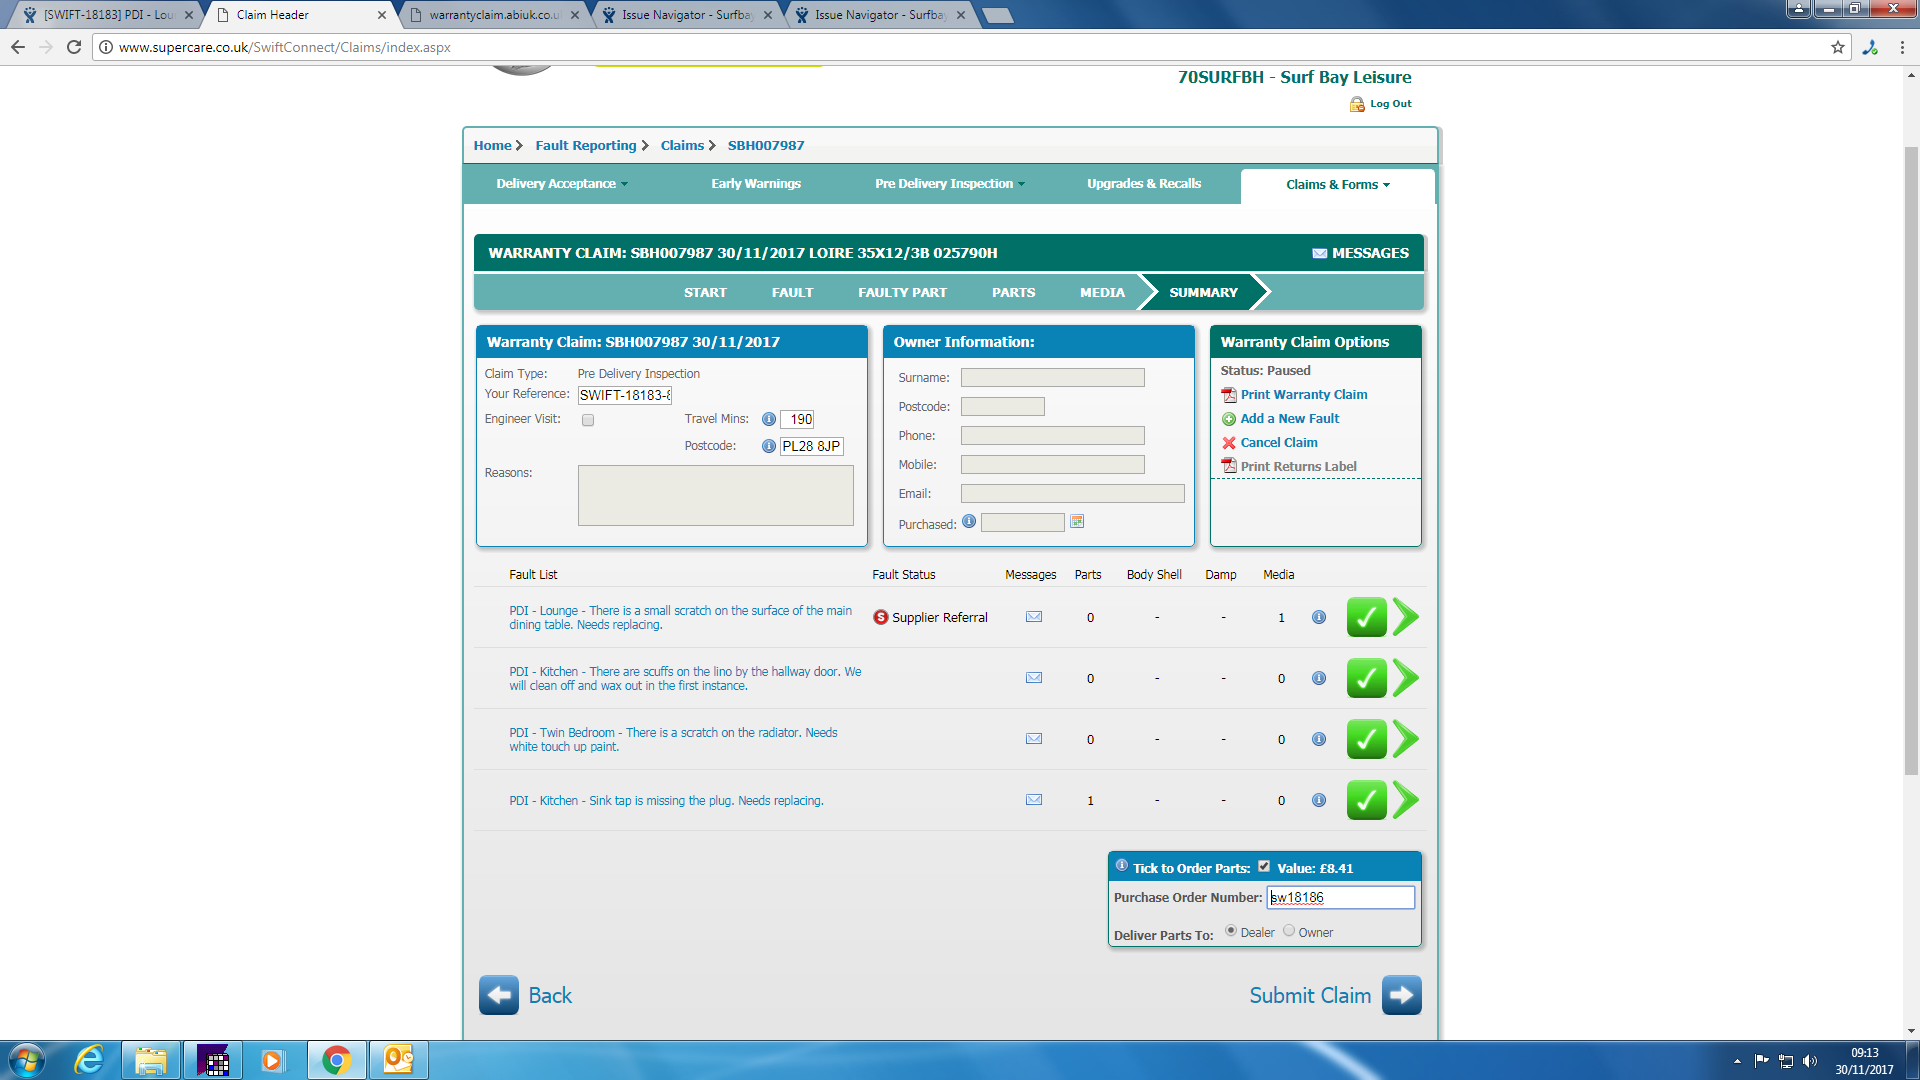Open the Purchased date calendar picker
Viewport: 1920px width, 1080px height.
[x=1077, y=522]
